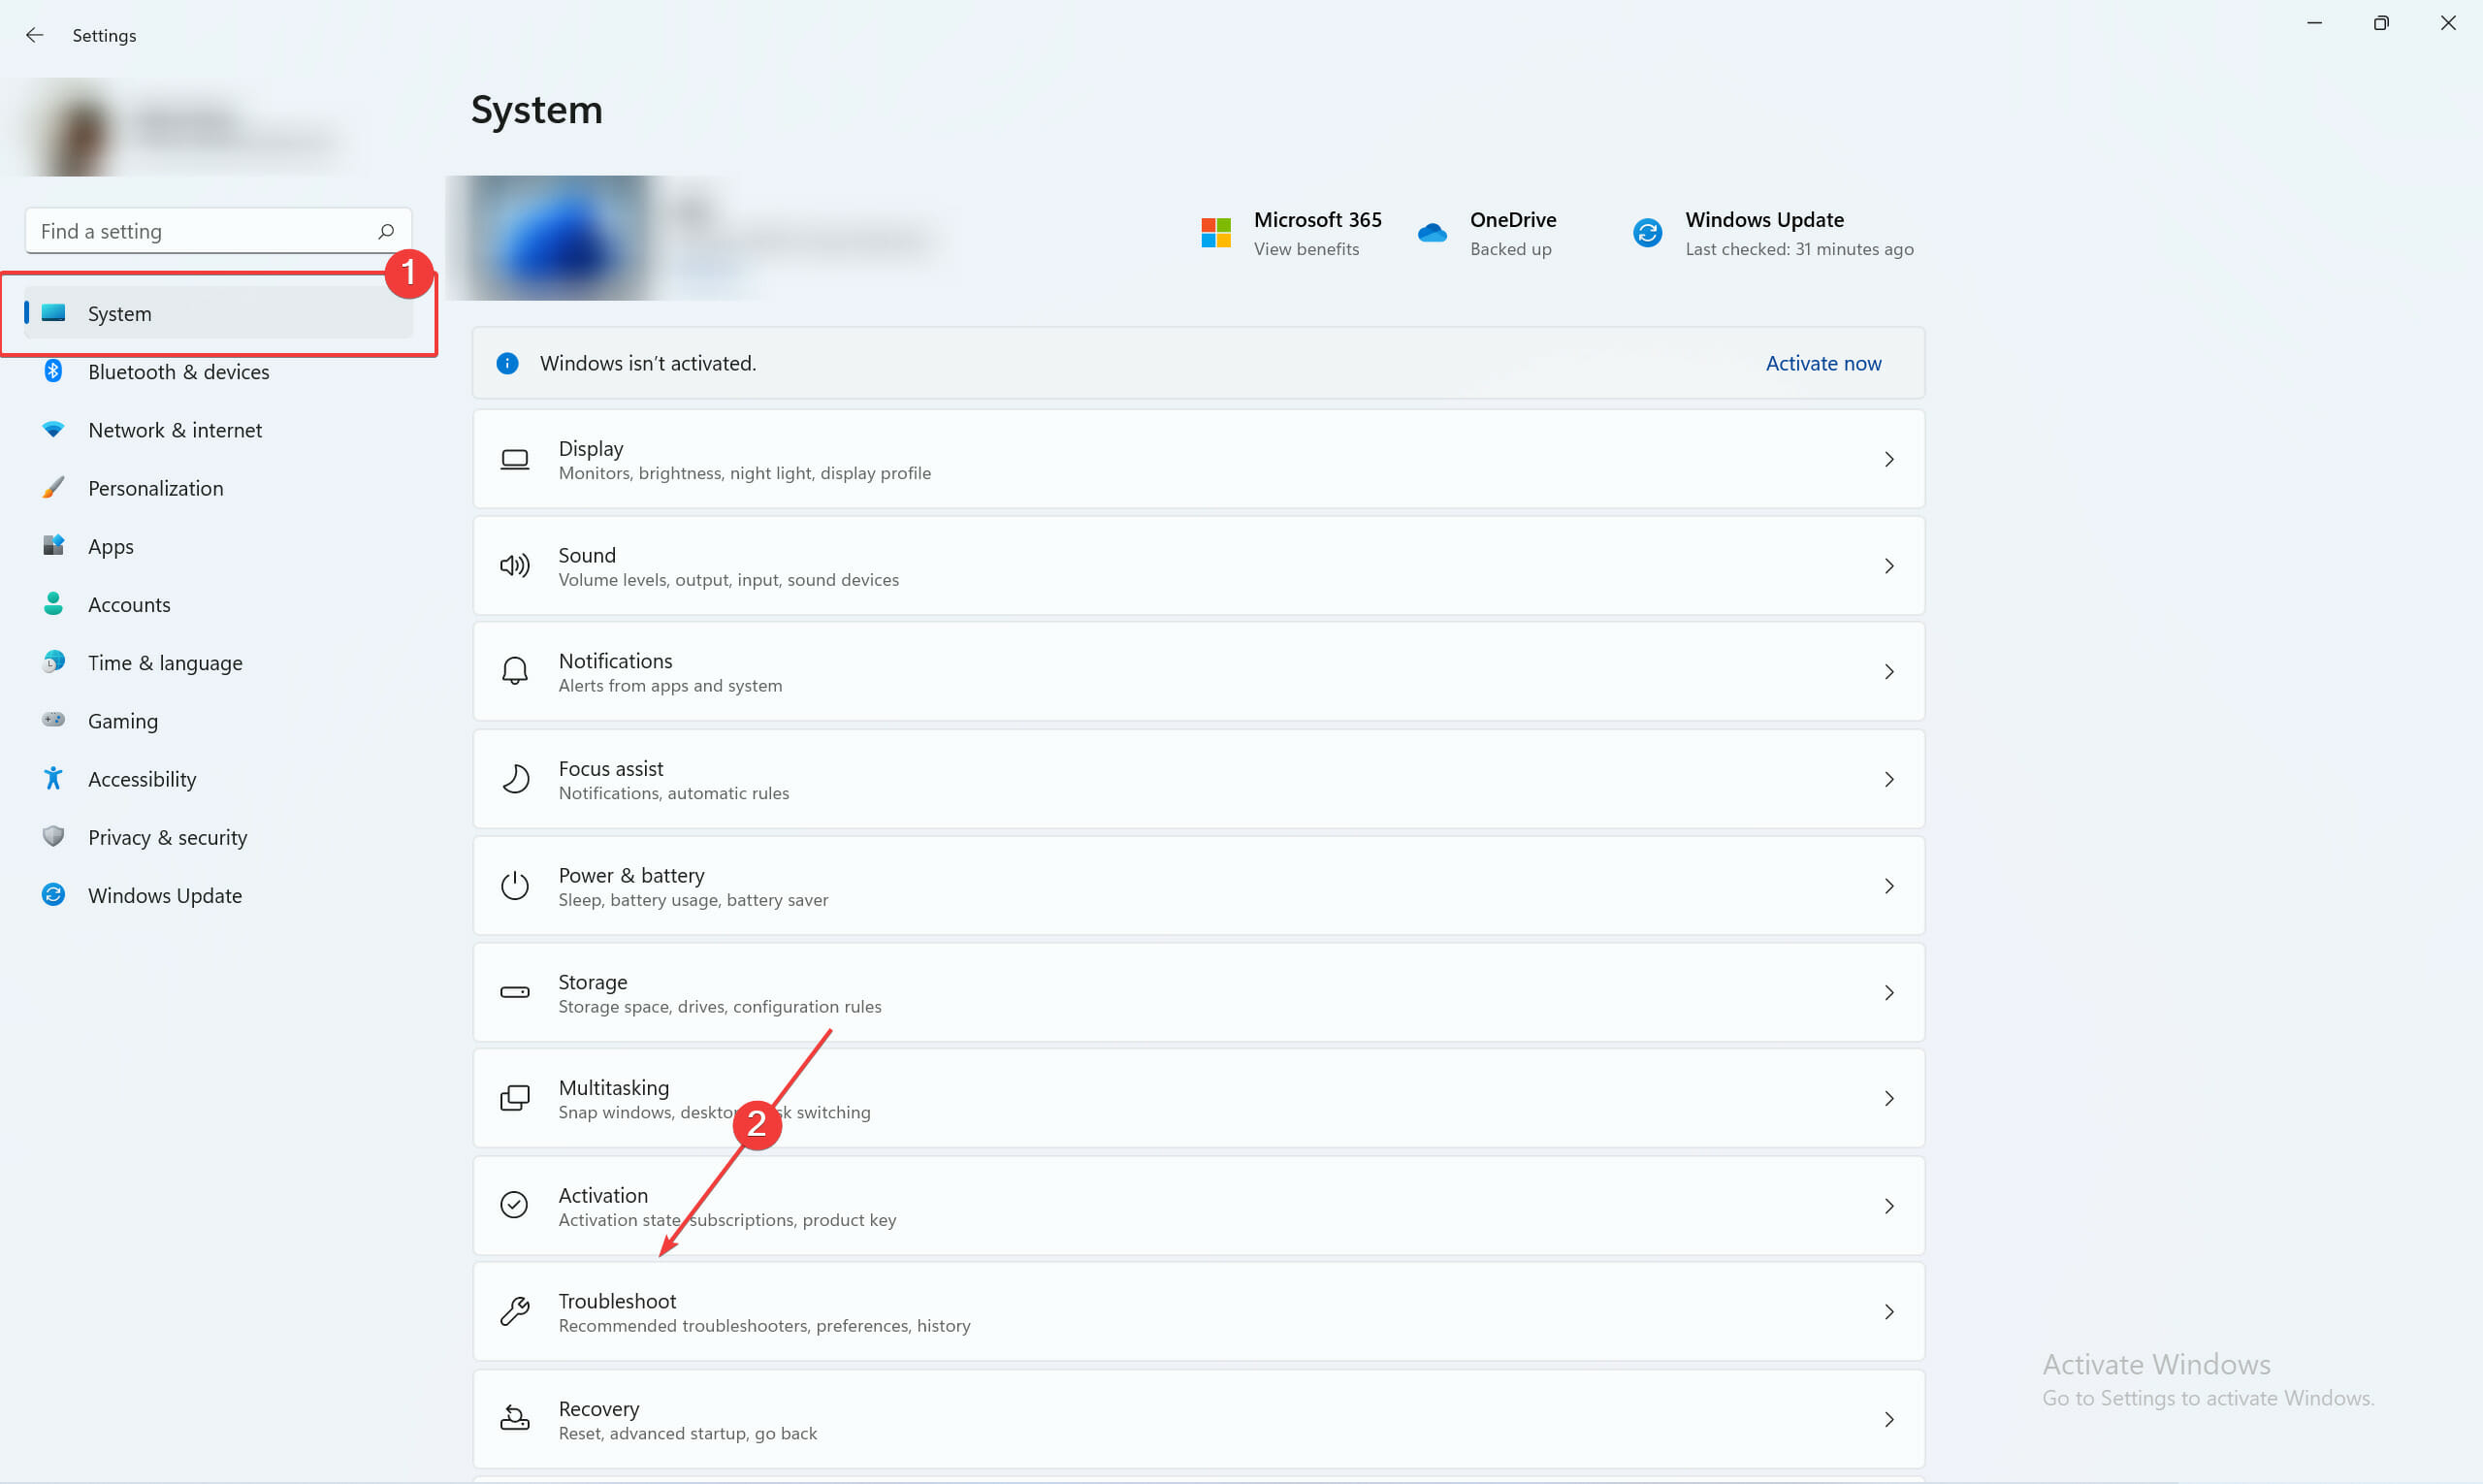Click the Find a setting search box
The height and width of the screenshot is (1484, 2483).
pos(218,231)
